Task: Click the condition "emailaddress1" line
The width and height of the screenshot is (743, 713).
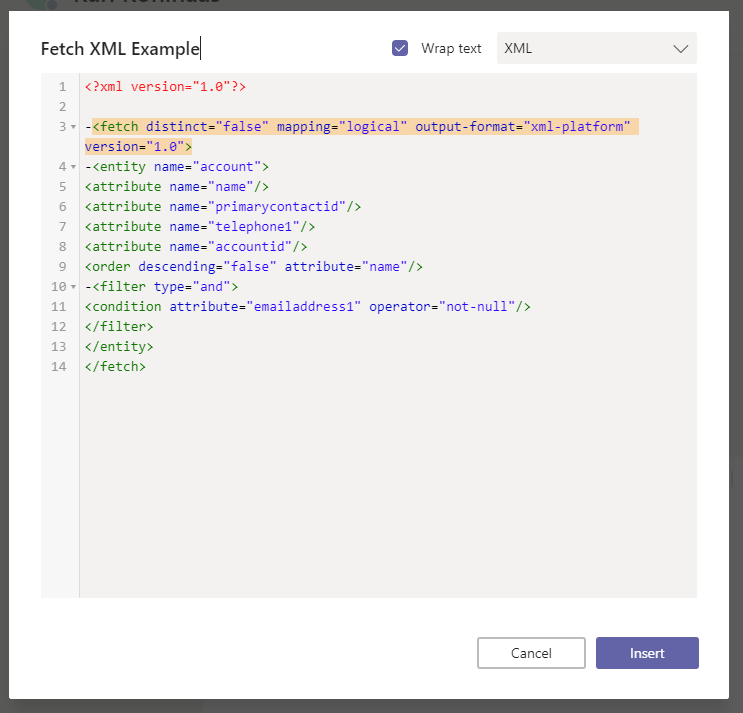Action: point(308,307)
